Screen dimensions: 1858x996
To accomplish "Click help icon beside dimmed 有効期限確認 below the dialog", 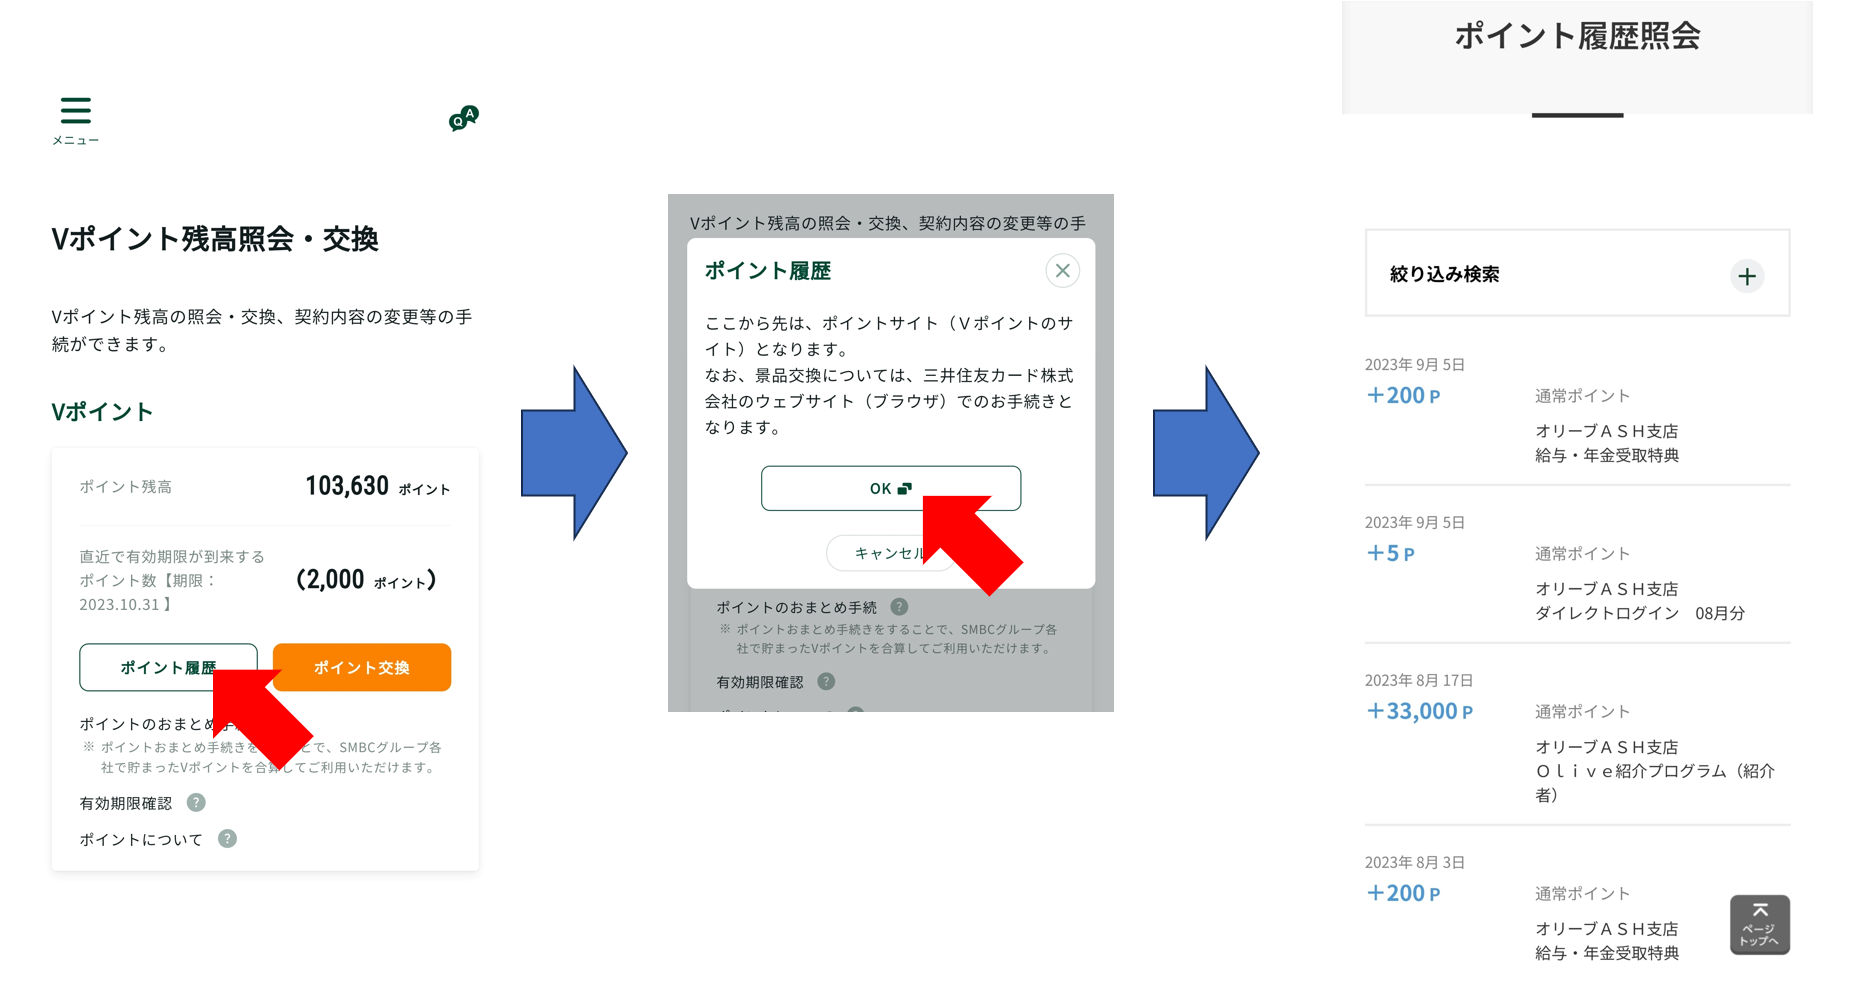I will coord(826,682).
